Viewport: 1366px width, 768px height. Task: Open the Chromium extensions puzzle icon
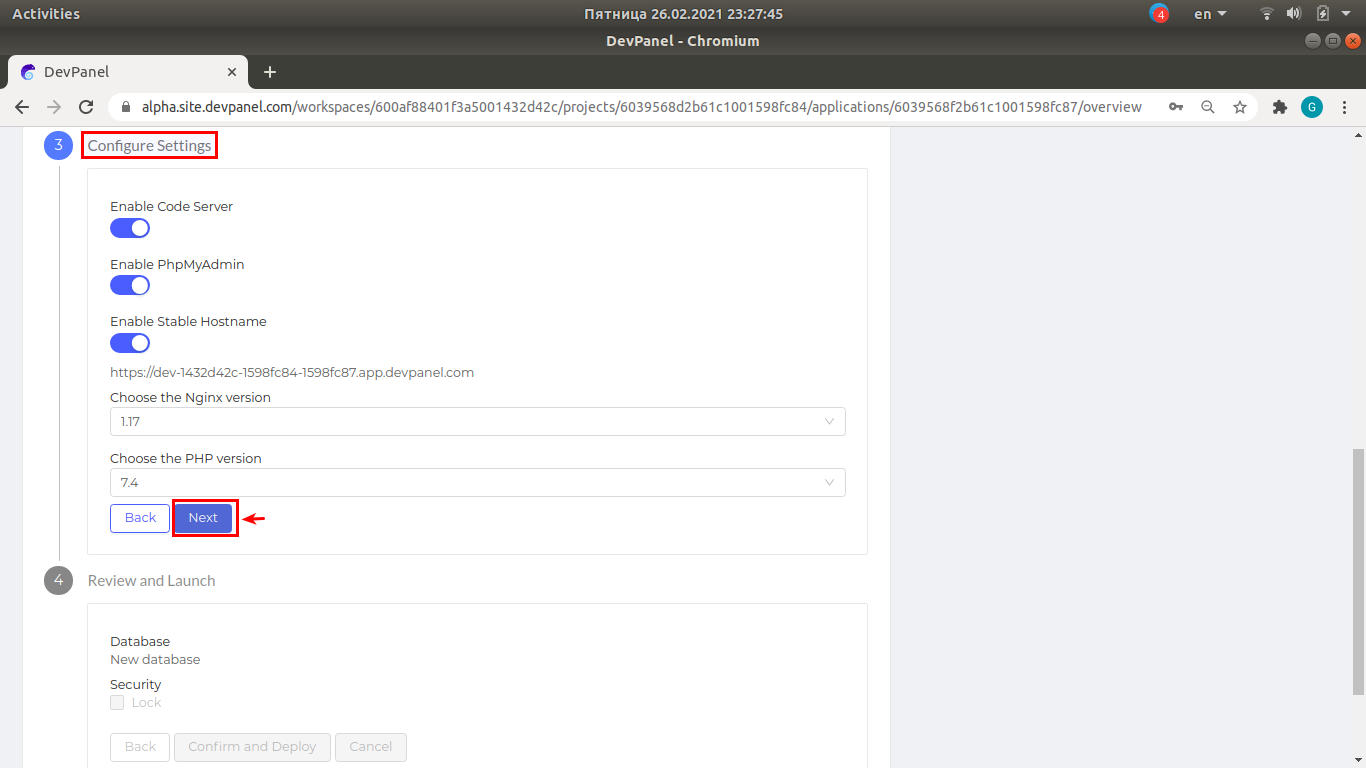[x=1280, y=106]
